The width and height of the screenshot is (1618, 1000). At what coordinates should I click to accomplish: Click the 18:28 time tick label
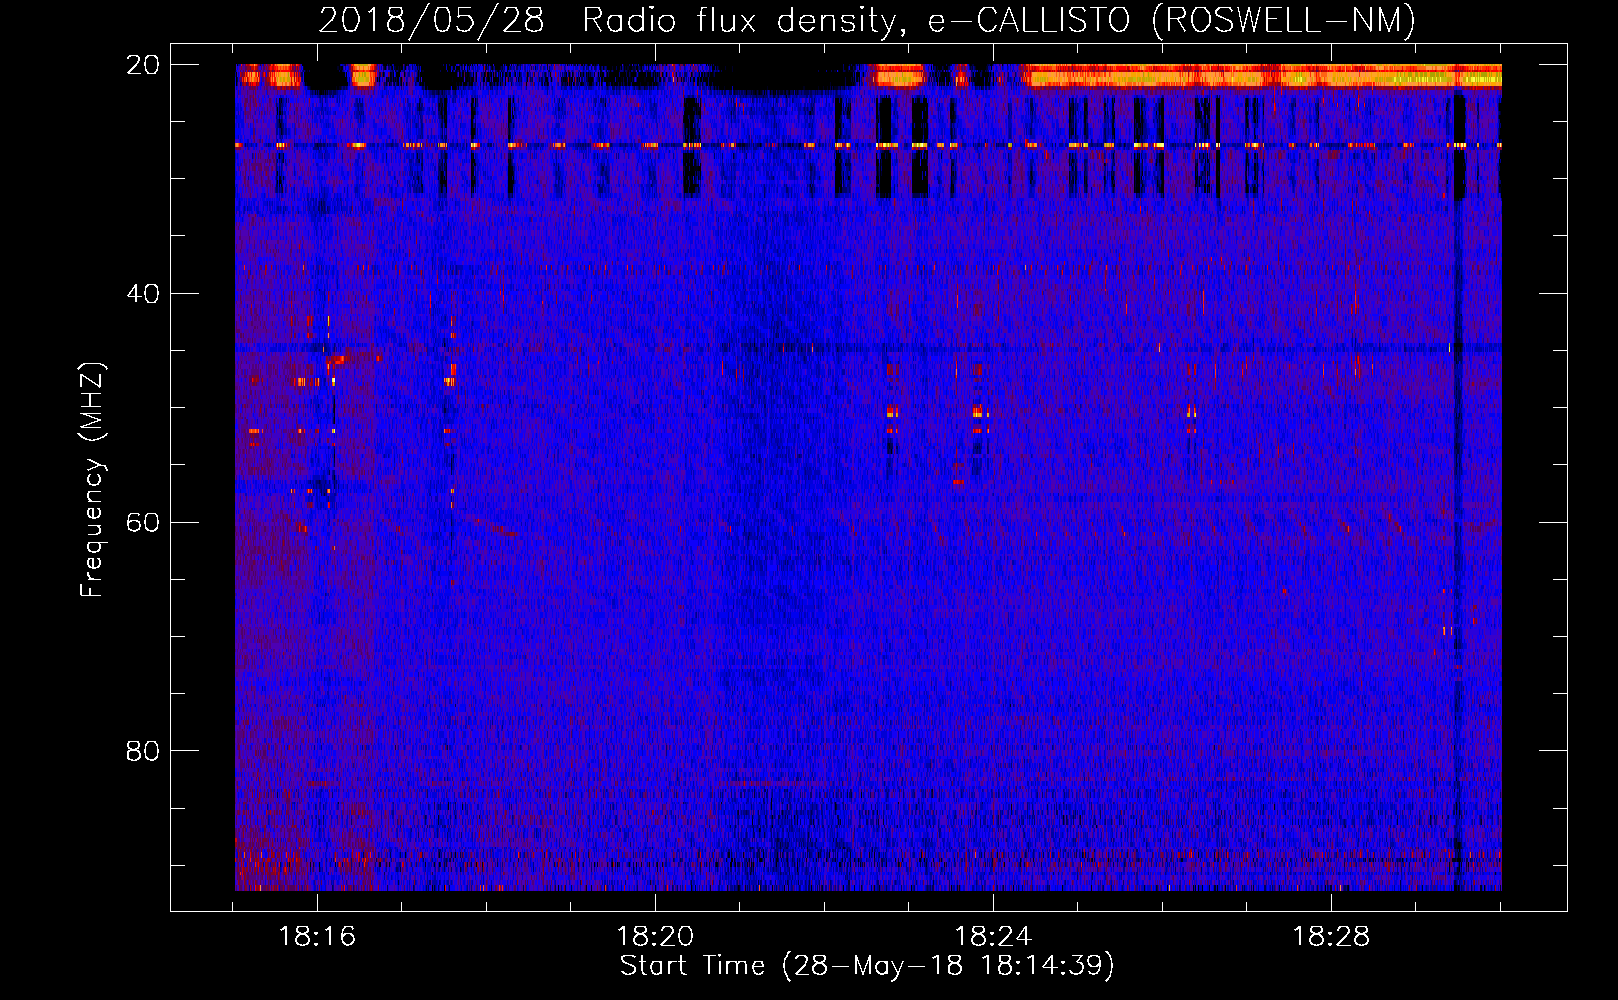coord(1331,937)
